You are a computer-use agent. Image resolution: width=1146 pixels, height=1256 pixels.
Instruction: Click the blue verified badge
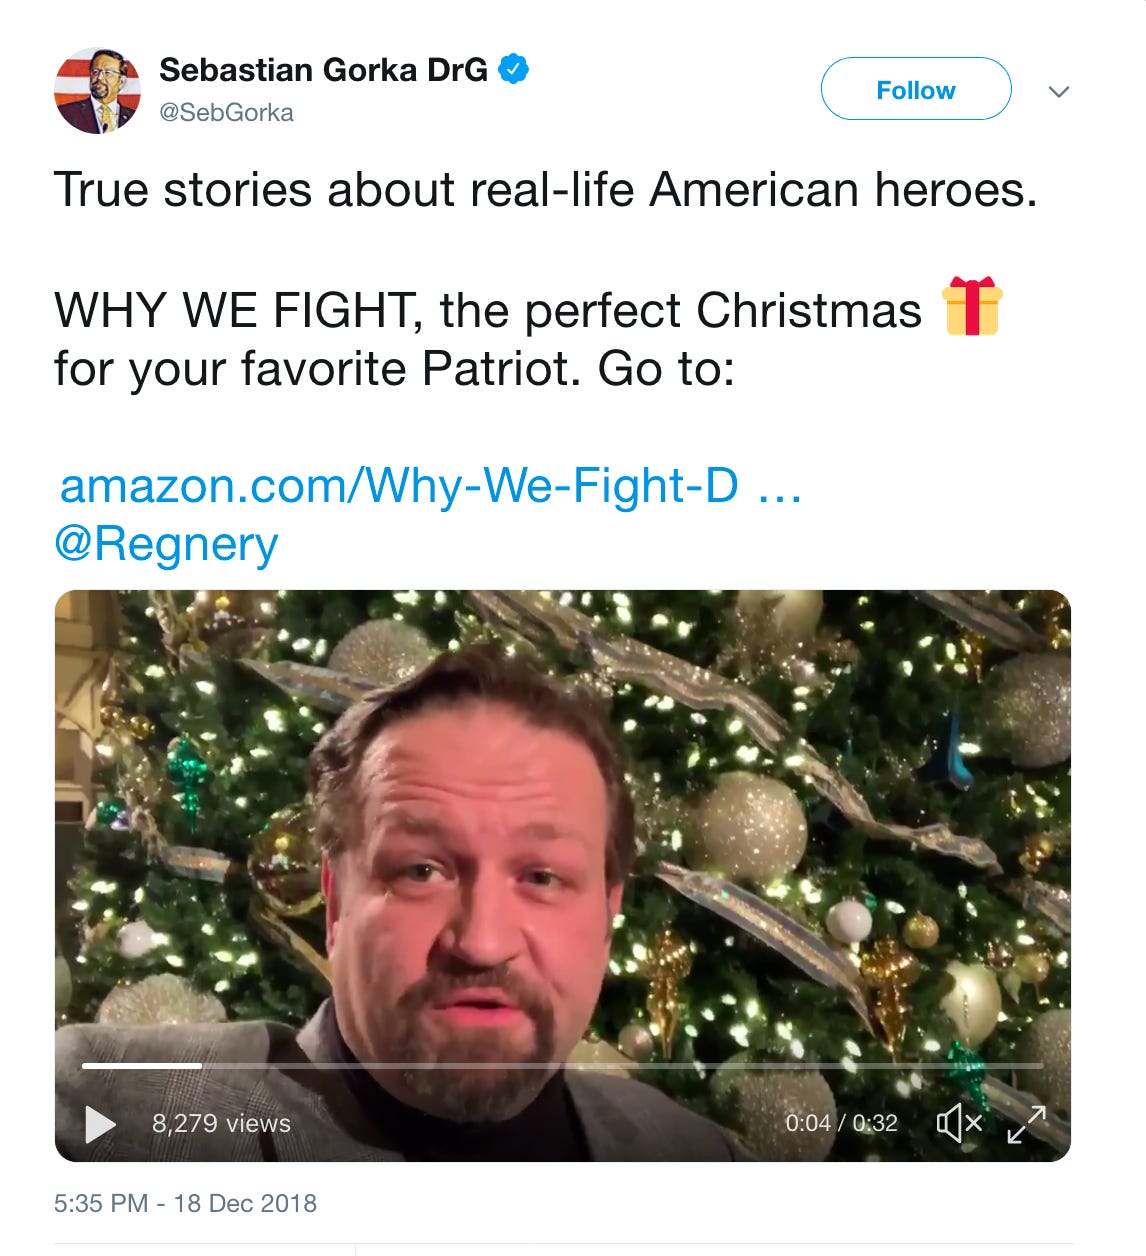(x=513, y=70)
